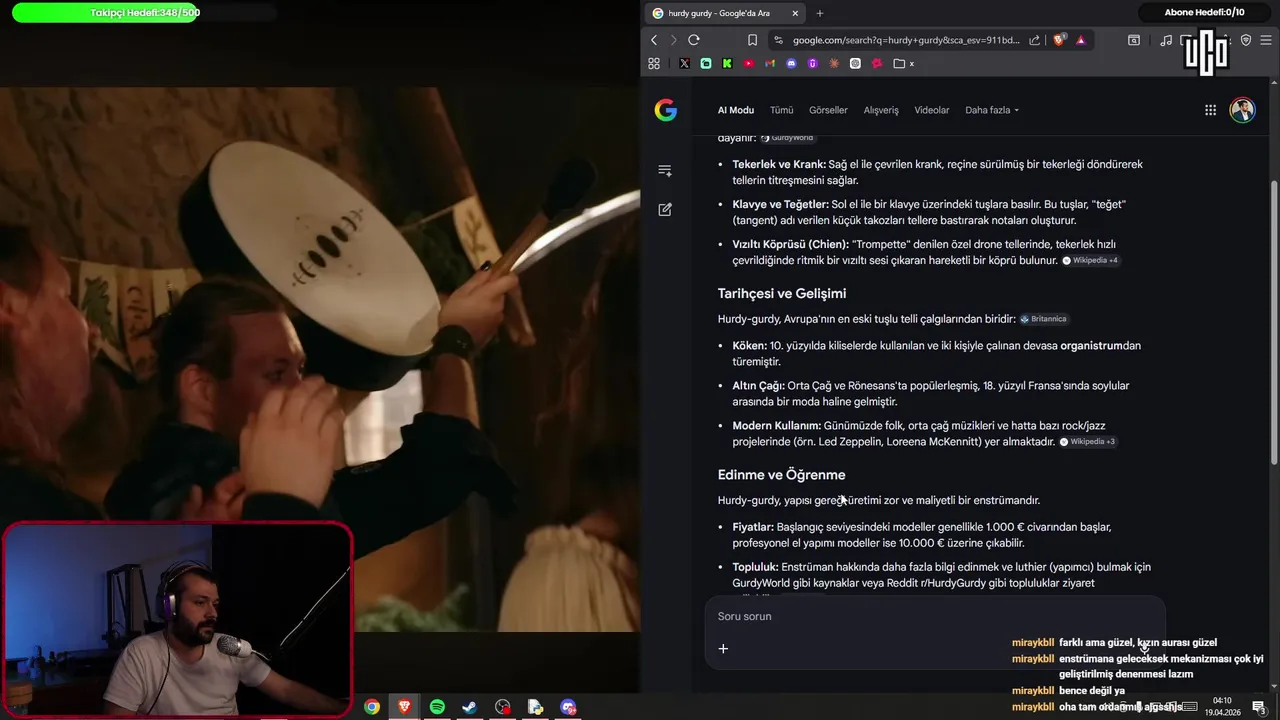Switch to the Tümü tab
1280x720 pixels.
tap(781, 110)
